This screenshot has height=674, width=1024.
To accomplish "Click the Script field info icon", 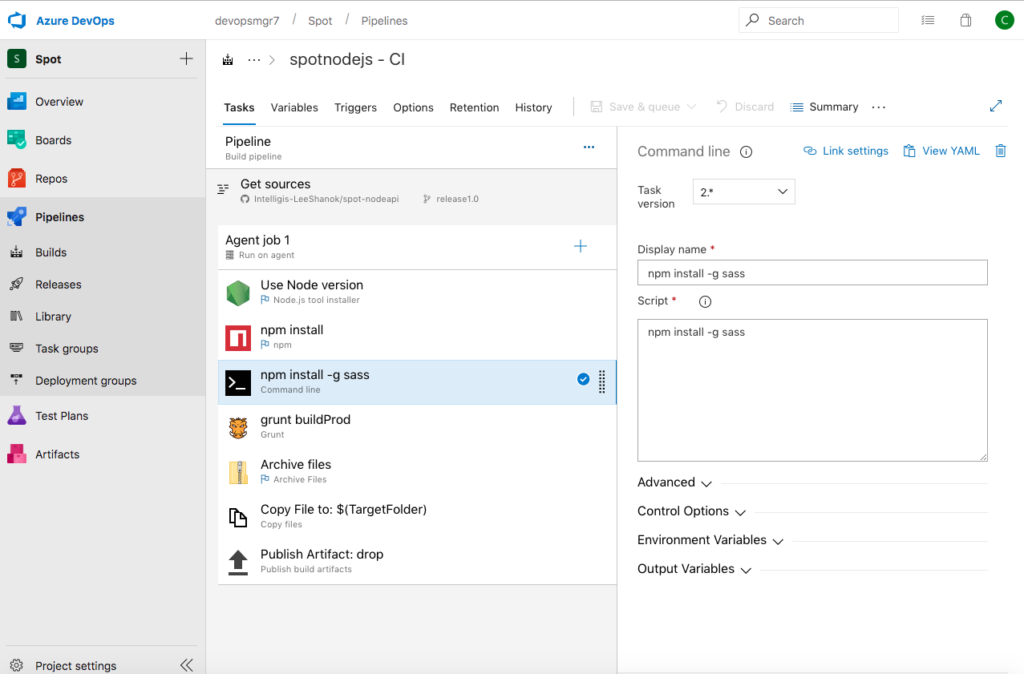I will 705,301.
